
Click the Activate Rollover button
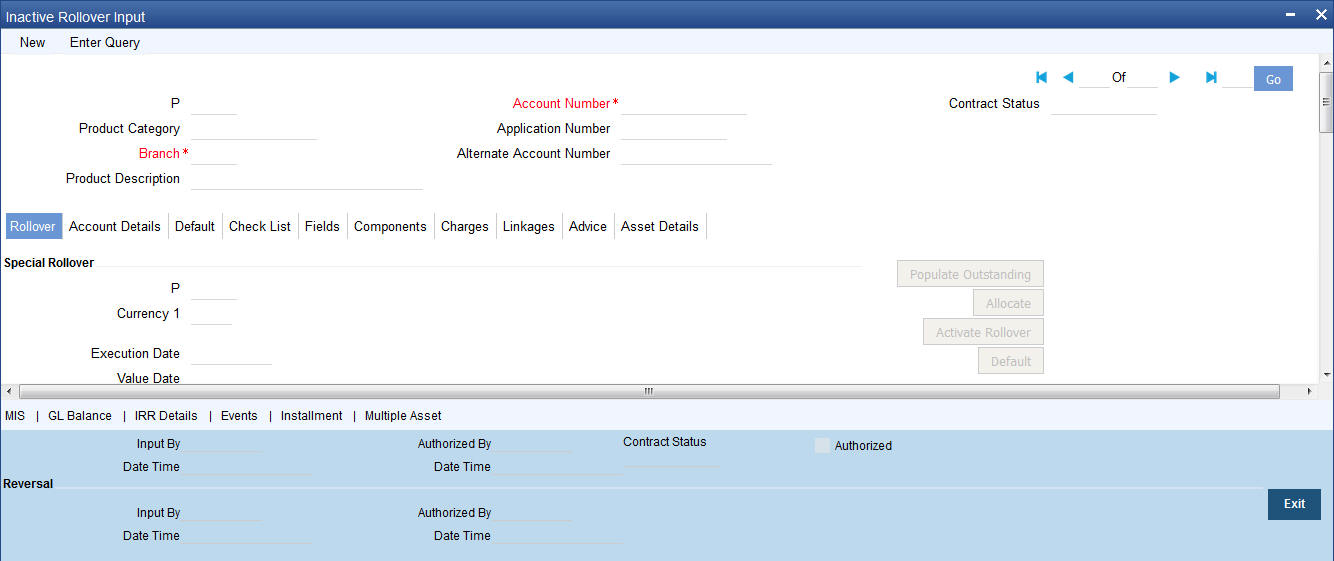click(983, 332)
